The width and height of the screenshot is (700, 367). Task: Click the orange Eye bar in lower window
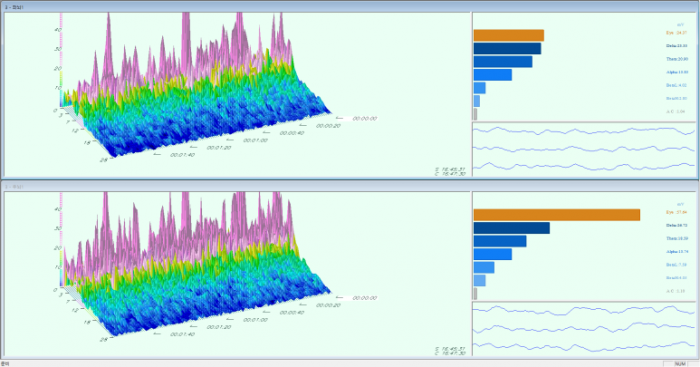pos(557,215)
